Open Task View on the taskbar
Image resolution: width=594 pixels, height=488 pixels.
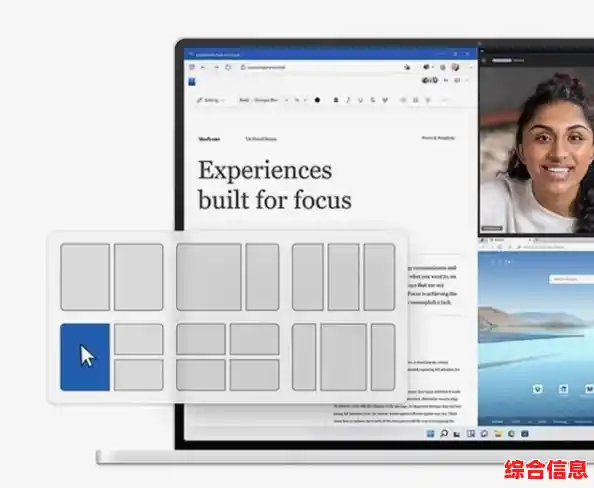pos(457,434)
